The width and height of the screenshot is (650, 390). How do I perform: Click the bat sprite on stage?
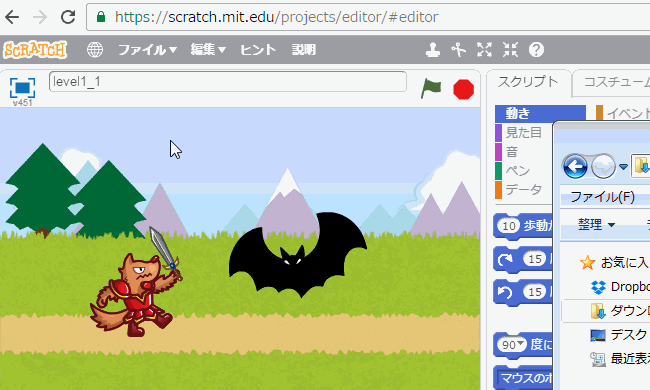[298, 255]
